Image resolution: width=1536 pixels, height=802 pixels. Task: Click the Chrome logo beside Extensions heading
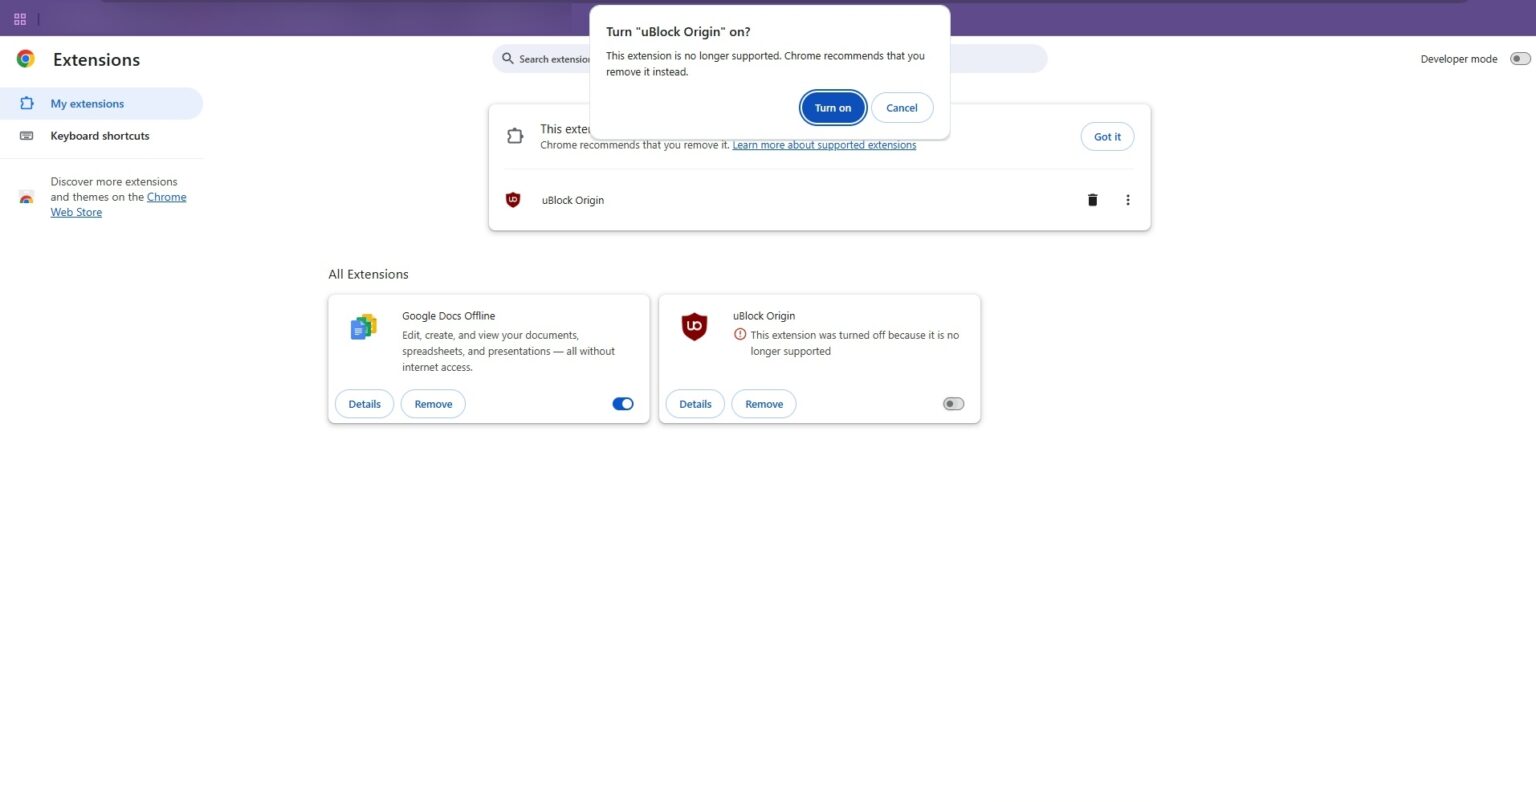pyautogui.click(x=26, y=59)
